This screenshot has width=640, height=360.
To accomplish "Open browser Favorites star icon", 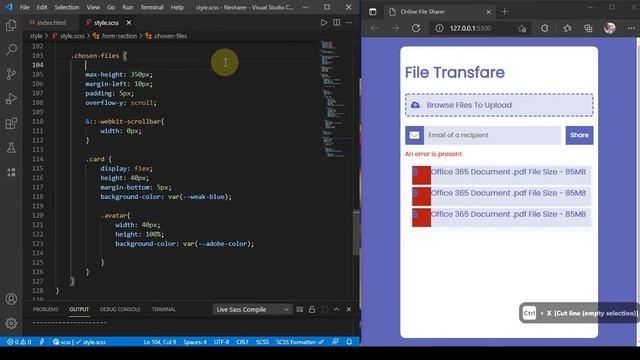I will [567, 28].
